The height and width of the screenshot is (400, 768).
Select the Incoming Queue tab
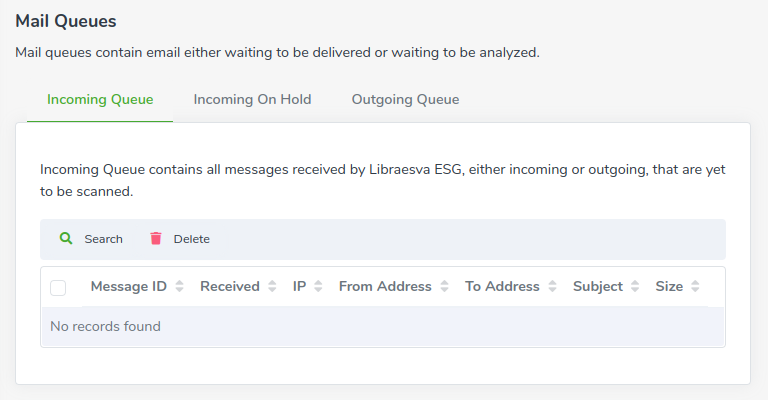(100, 99)
